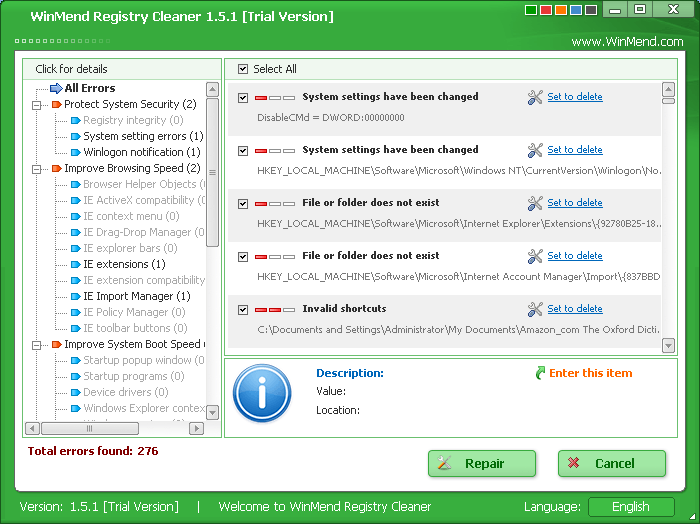This screenshot has height=524, width=700.
Task: Uncheck the Winlogon system settings error checkbox
Action: pos(243,151)
